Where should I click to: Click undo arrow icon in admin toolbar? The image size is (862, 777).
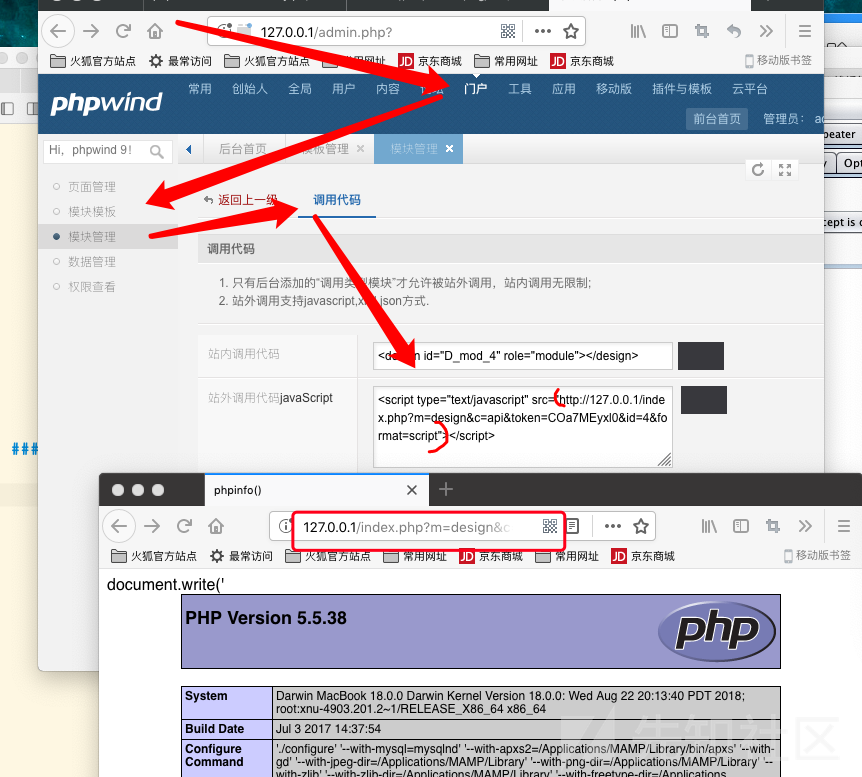pyautogui.click(x=734, y=31)
